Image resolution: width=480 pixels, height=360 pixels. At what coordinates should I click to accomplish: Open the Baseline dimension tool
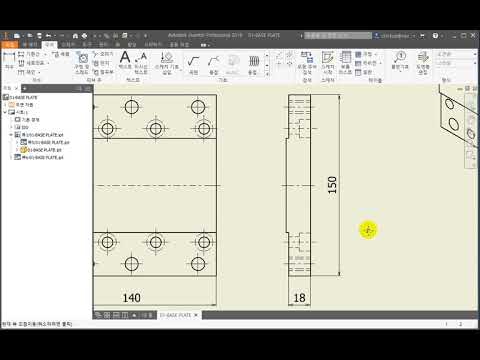point(29,54)
